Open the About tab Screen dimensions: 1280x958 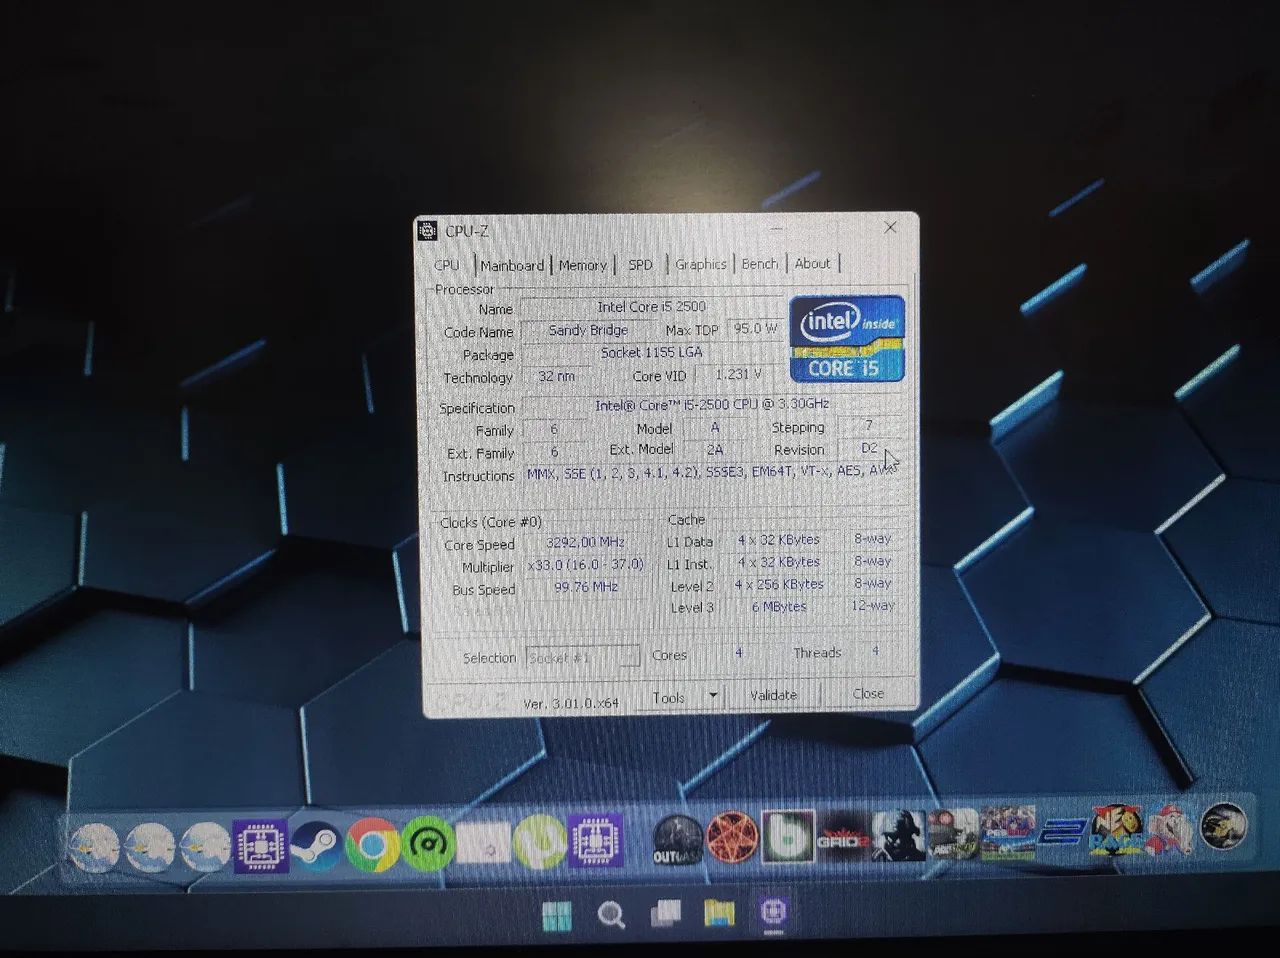[x=813, y=264]
